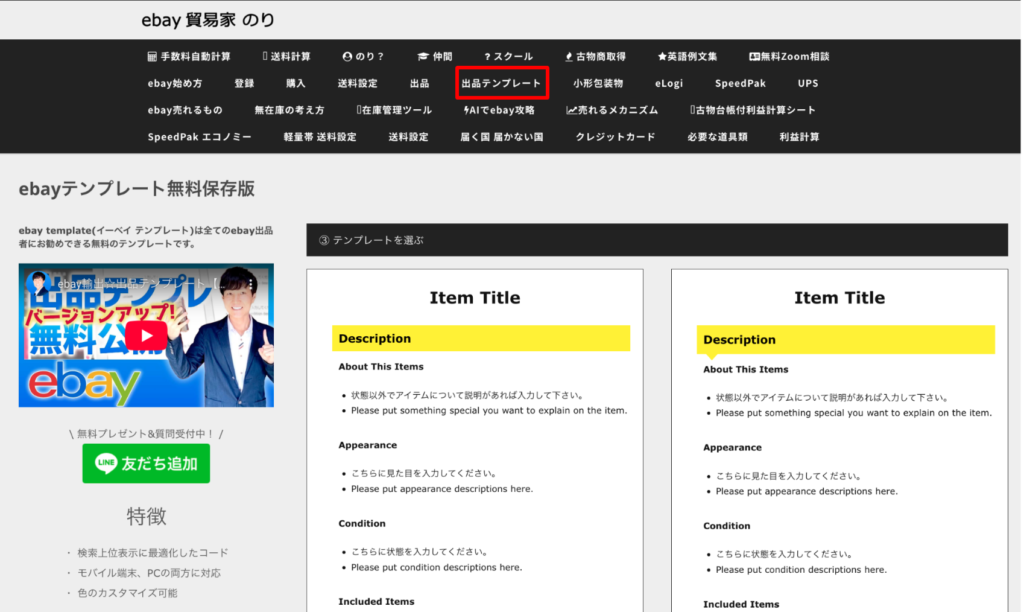
Task: Open the 必要な道具類 menu item
Action: (x=717, y=137)
